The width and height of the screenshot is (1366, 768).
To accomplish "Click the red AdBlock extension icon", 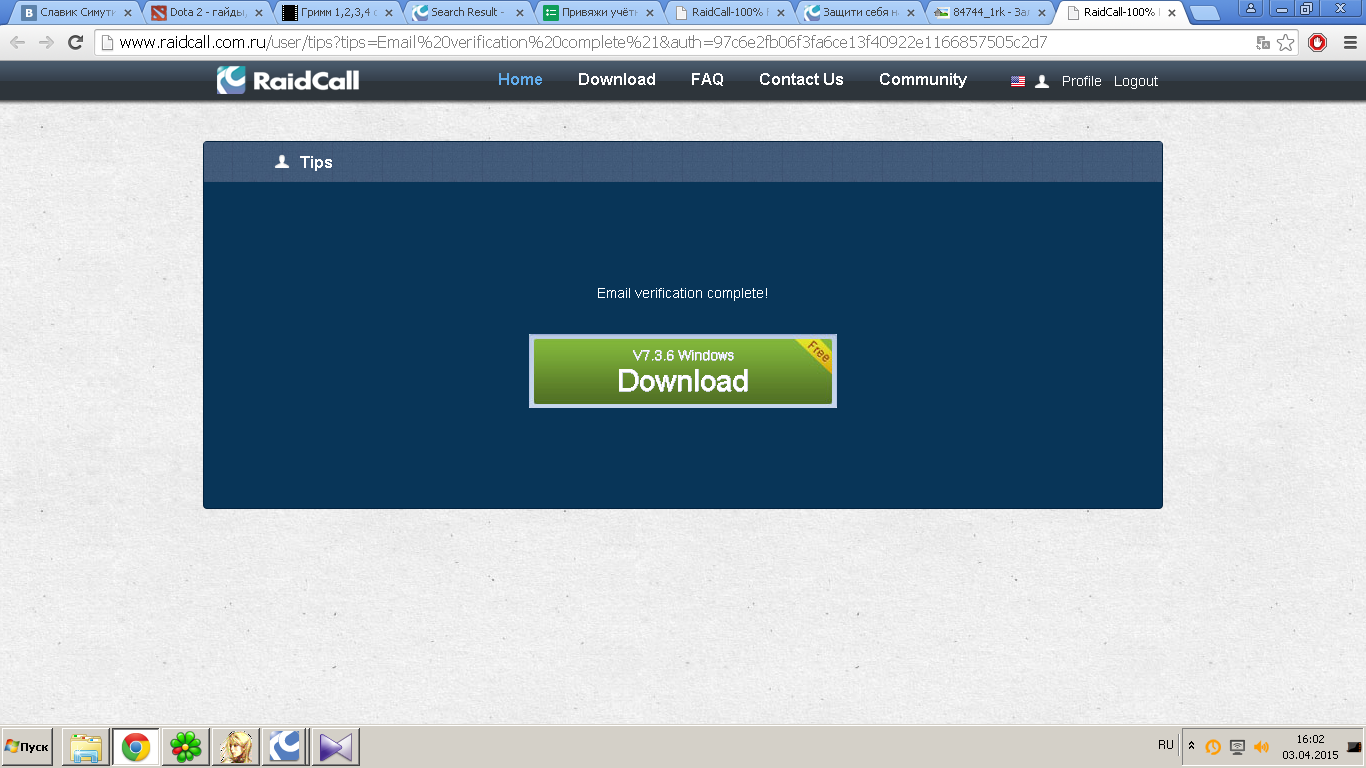I will tap(1318, 43).
